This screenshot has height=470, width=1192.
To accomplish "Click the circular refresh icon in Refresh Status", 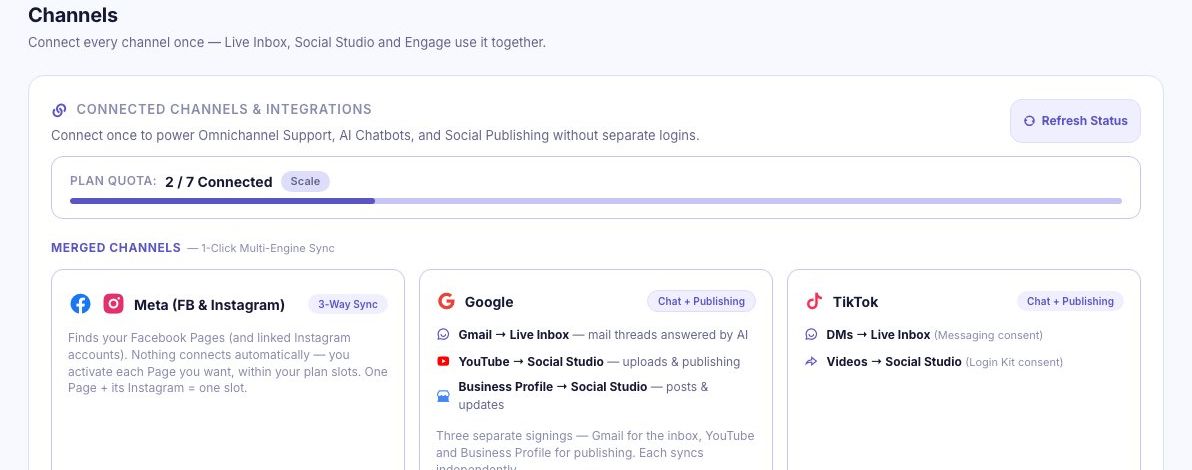I will 1029,121.
